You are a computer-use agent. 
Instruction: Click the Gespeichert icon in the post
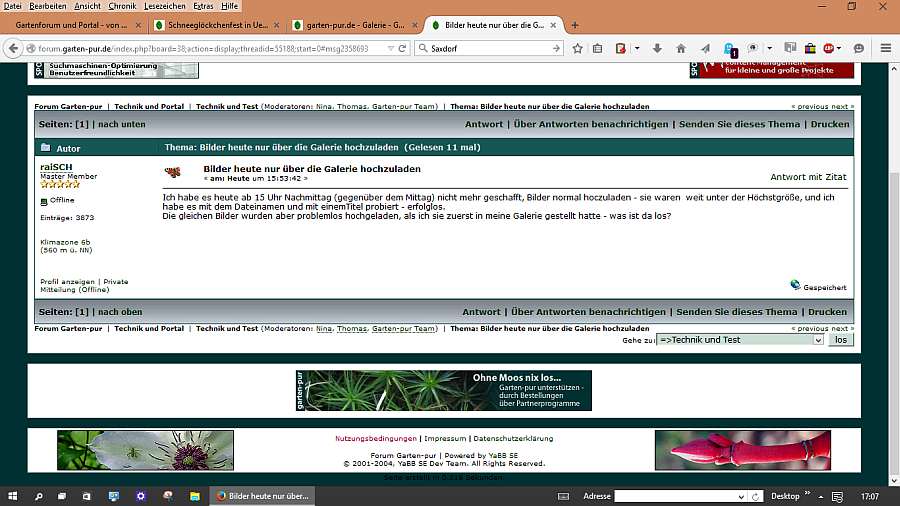(795, 285)
